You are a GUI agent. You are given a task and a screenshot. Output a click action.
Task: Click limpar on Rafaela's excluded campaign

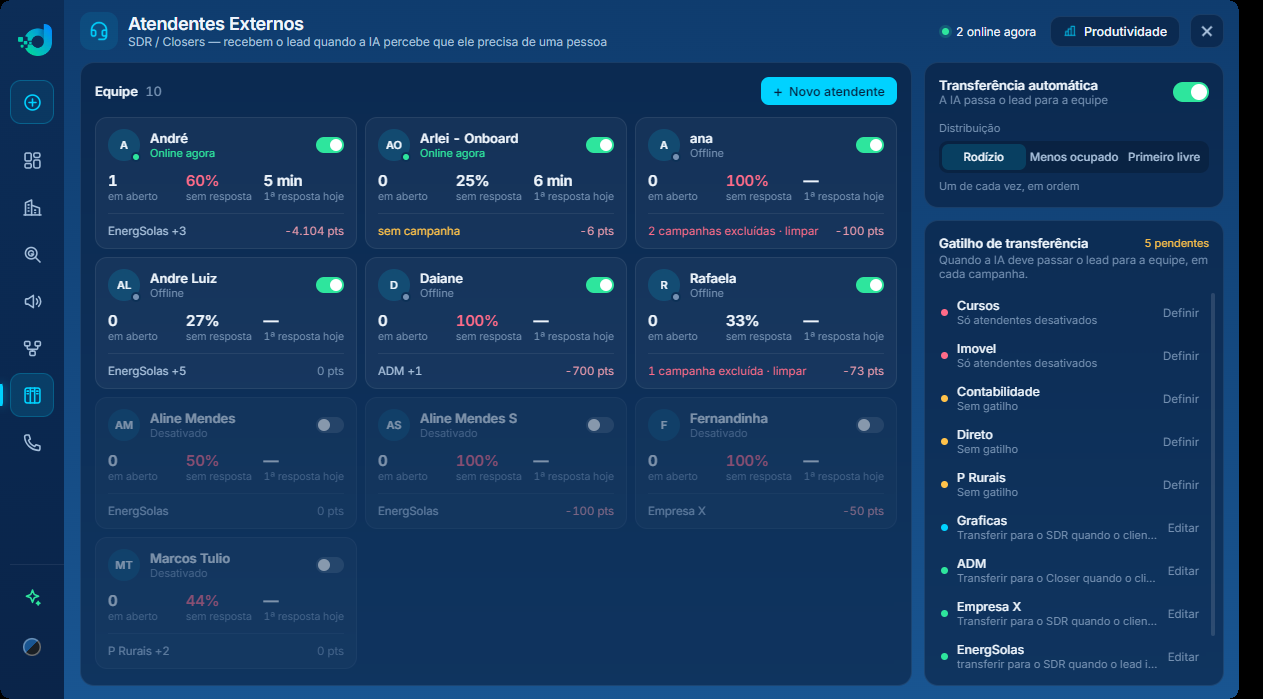click(x=789, y=371)
